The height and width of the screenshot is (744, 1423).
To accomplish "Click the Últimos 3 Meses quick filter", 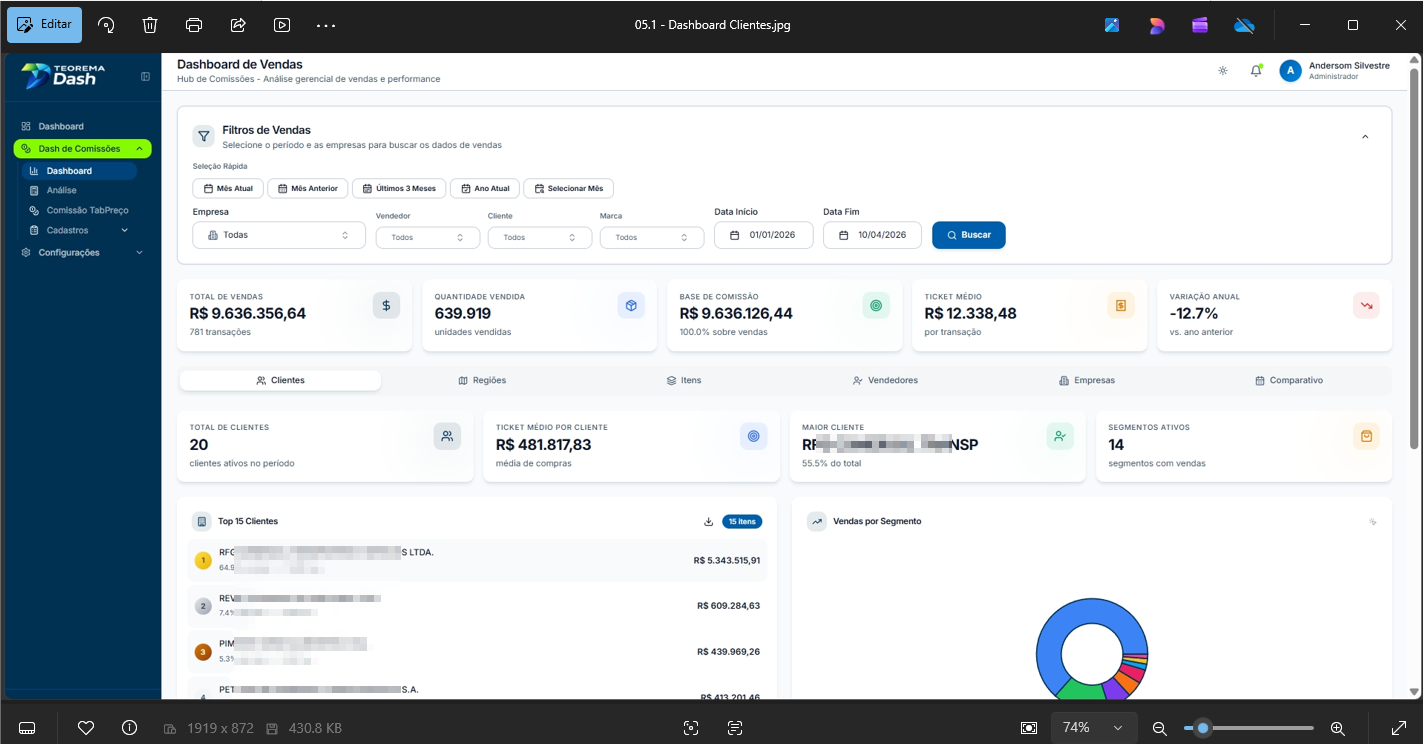I will (x=399, y=188).
